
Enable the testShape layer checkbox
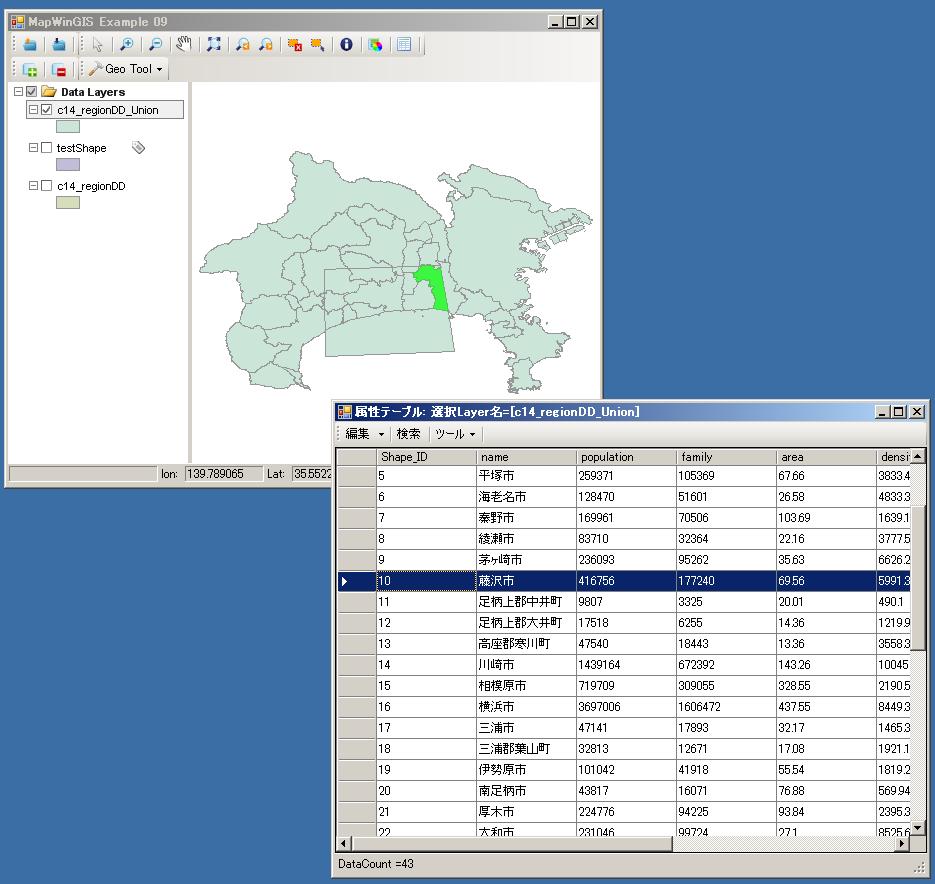click(46, 148)
